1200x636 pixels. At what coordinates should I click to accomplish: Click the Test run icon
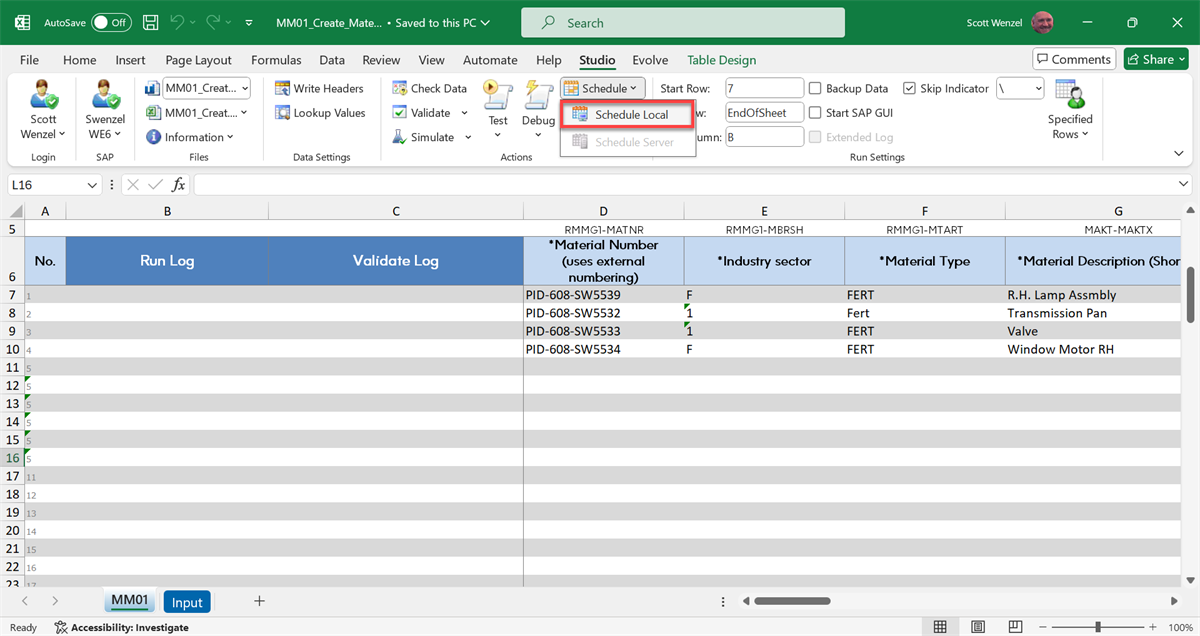coord(497,97)
